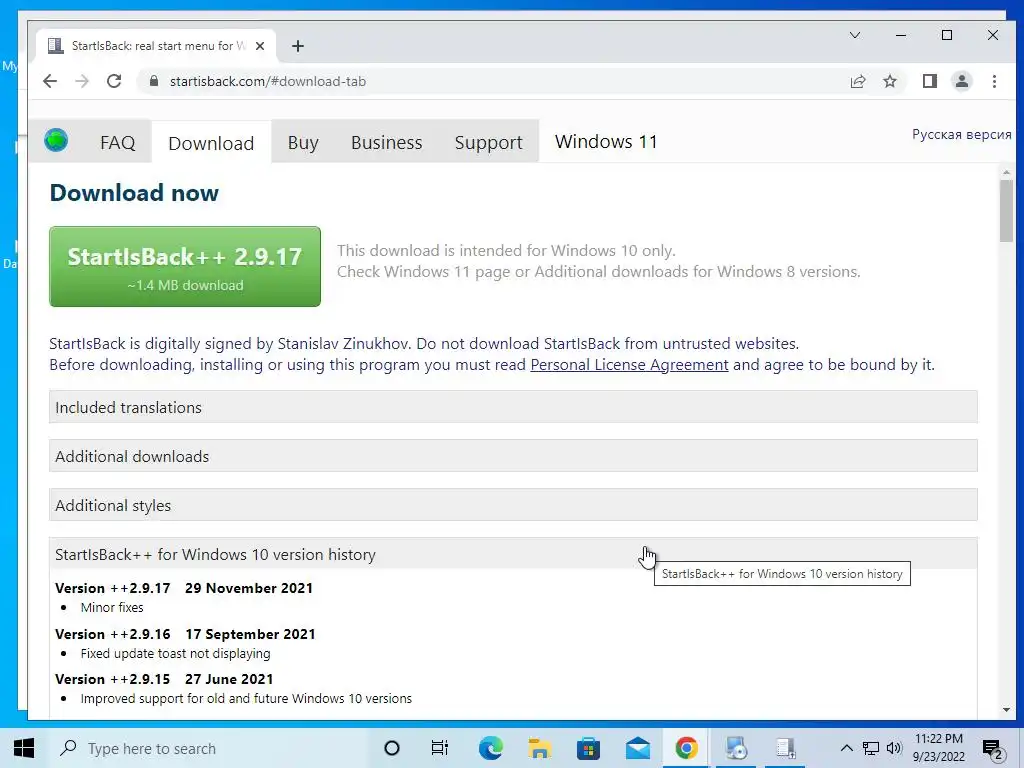Viewport: 1024px width, 768px height.
Task: Show hidden system tray icons
Action: point(846,748)
